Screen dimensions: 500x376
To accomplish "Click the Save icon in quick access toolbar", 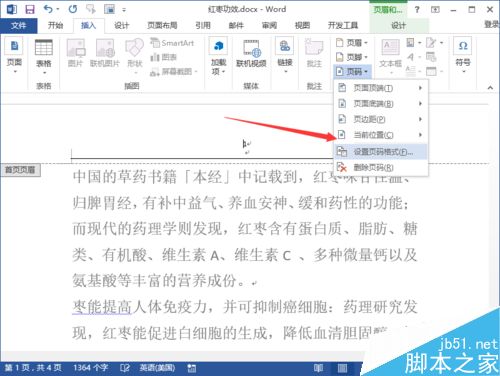I will coord(30,9).
